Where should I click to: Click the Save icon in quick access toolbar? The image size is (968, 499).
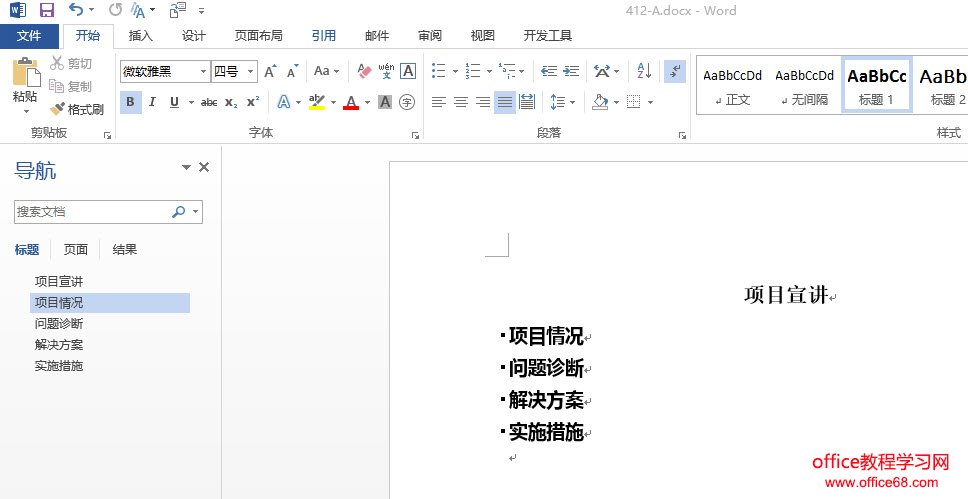point(46,11)
